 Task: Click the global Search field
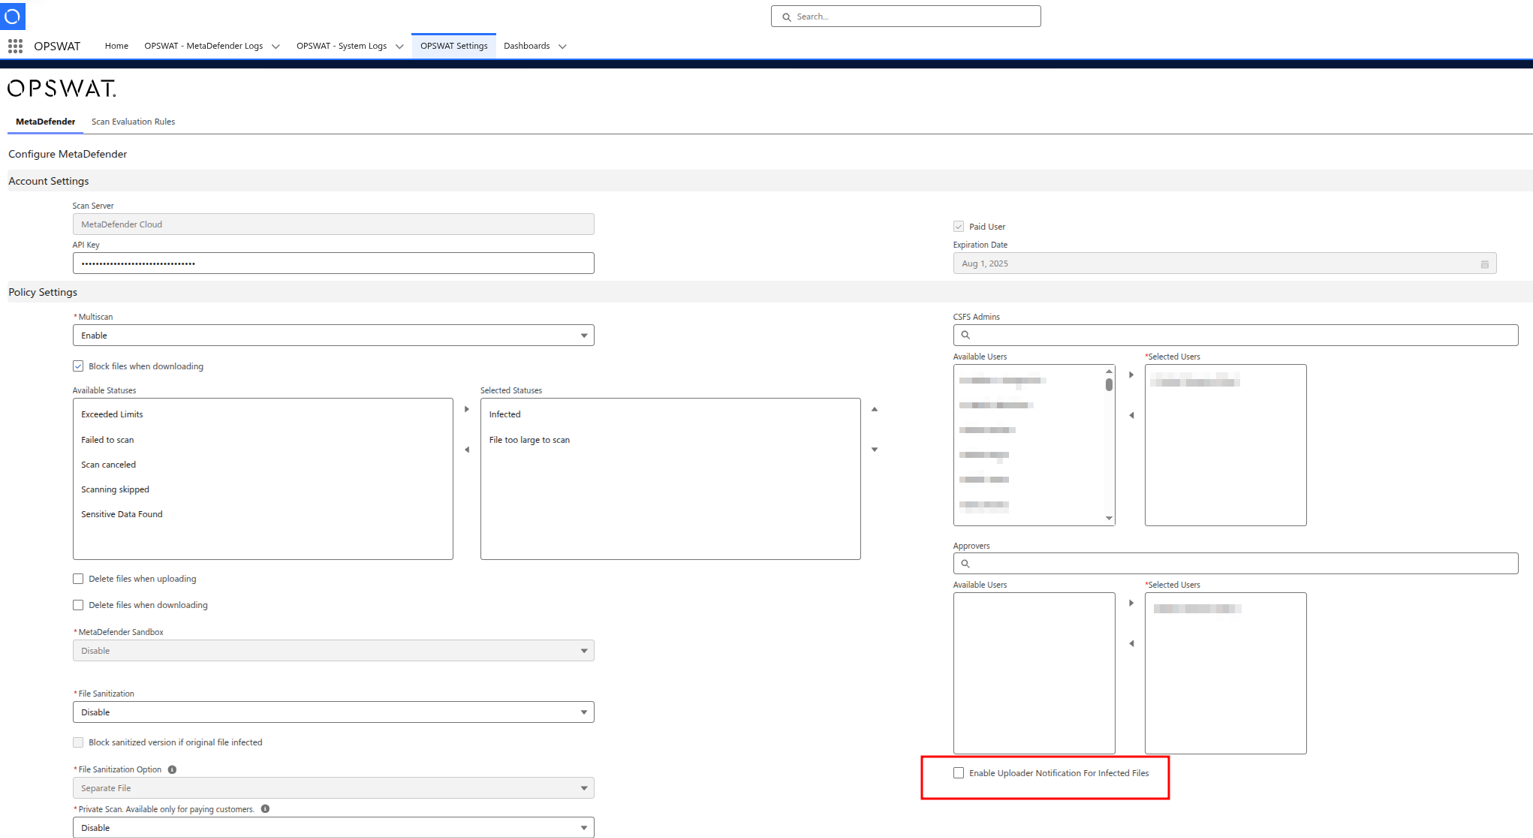tap(906, 17)
